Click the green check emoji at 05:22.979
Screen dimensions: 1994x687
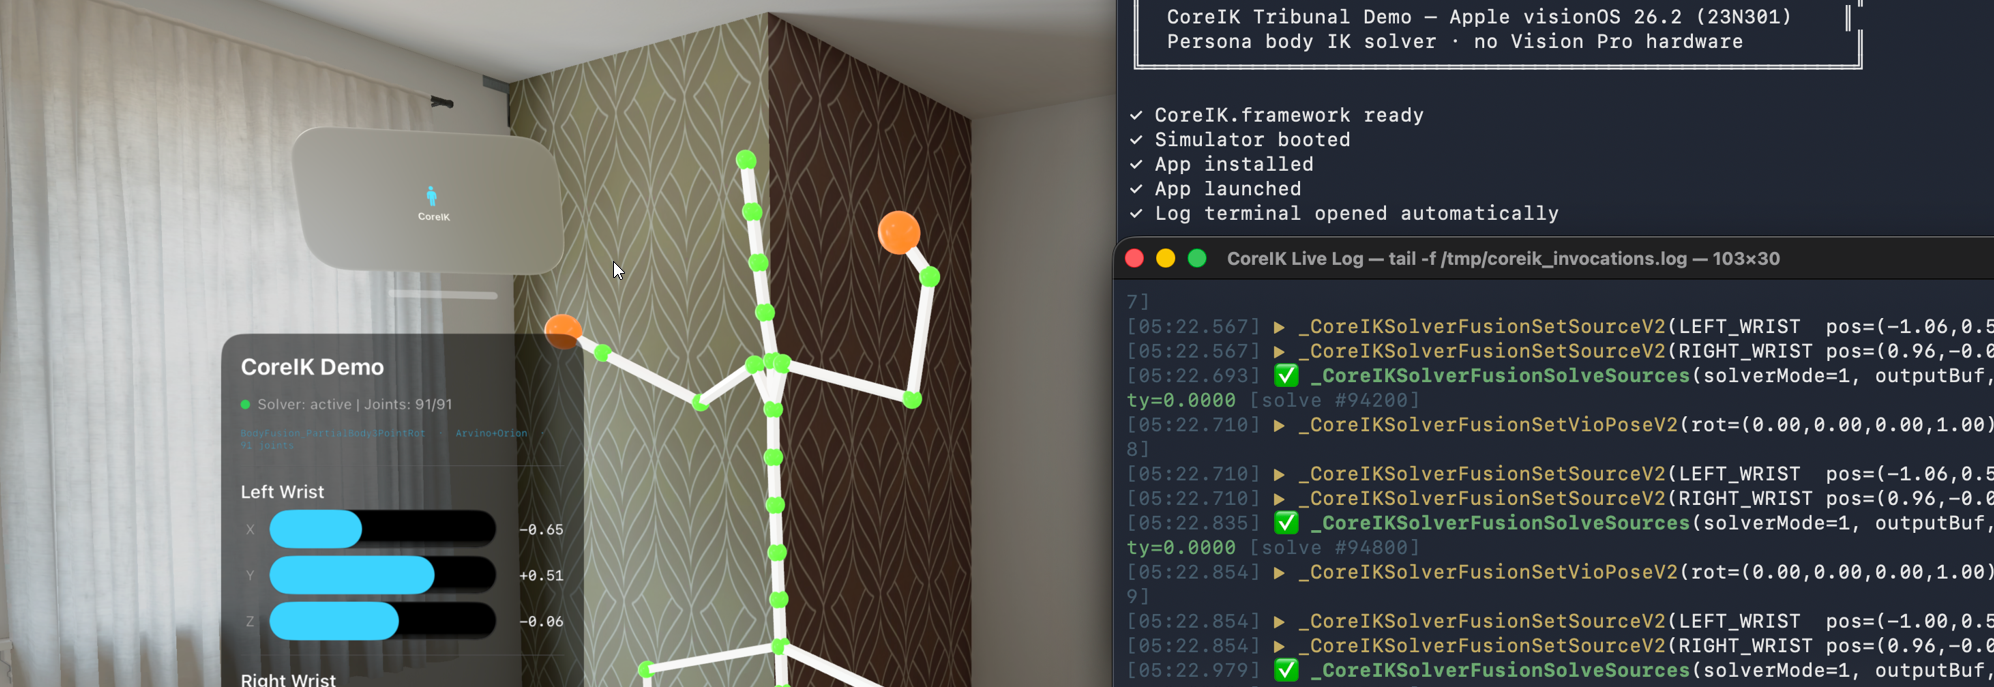[1286, 670]
